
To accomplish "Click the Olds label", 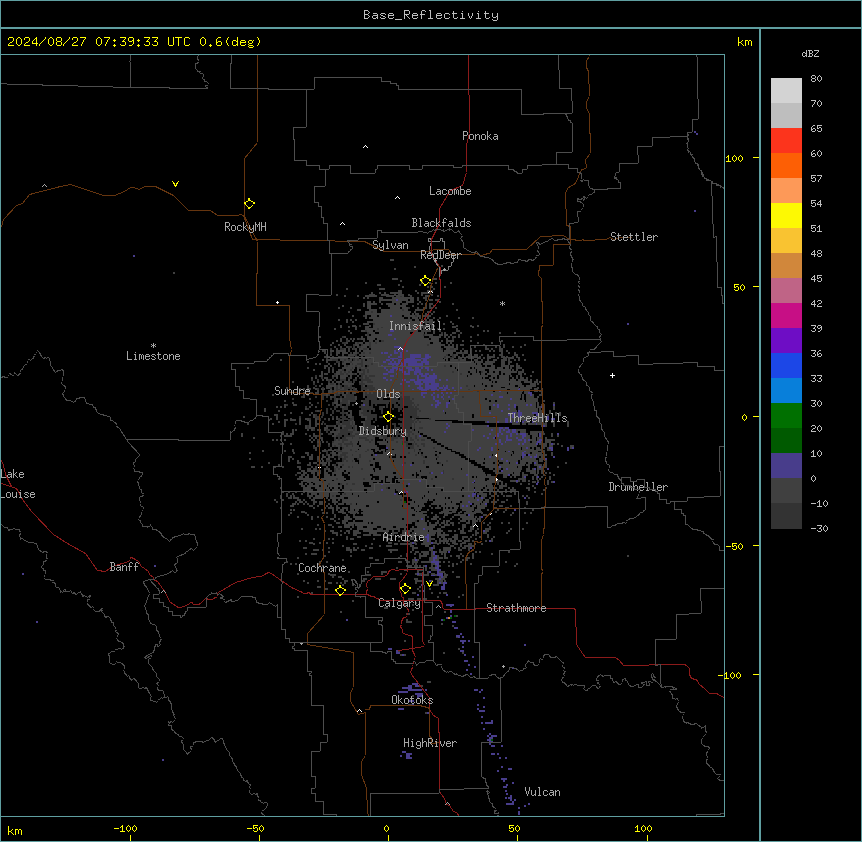I will pyautogui.click(x=388, y=394).
